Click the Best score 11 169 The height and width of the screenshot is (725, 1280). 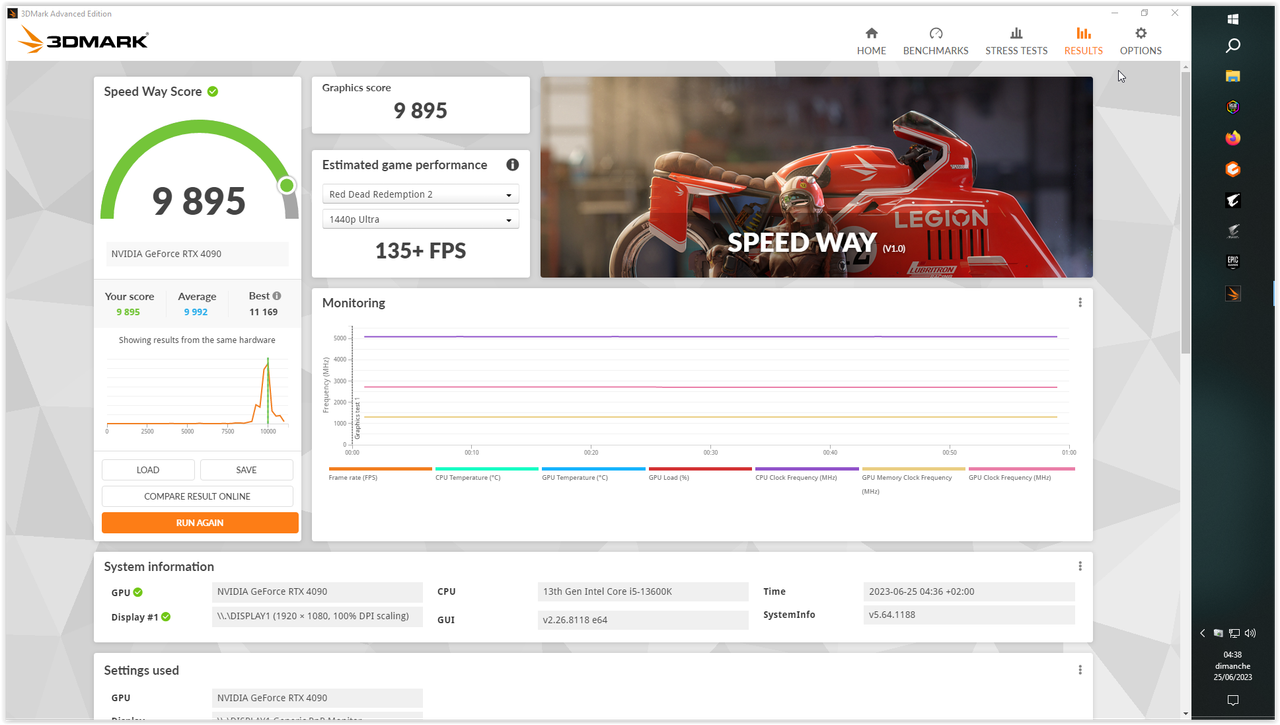pyautogui.click(x=263, y=312)
